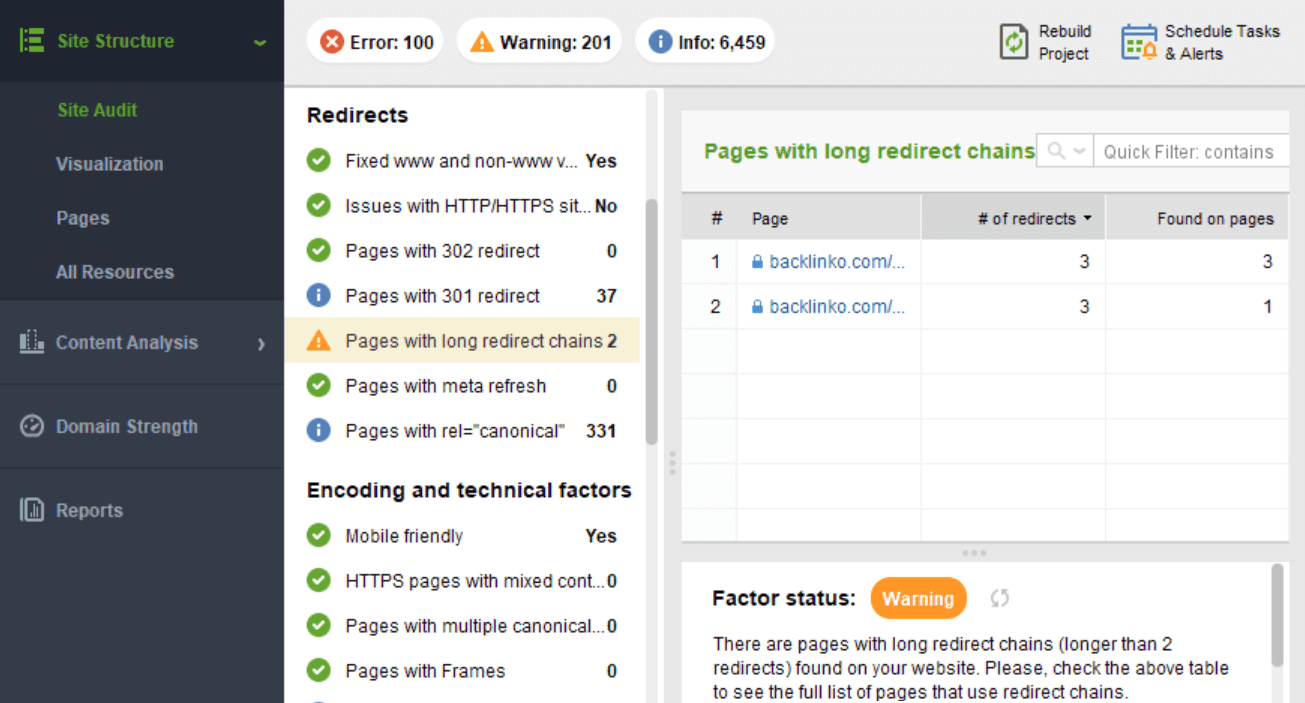The height and width of the screenshot is (703, 1305).
Task: Open the Site Audit section
Action: click(97, 110)
